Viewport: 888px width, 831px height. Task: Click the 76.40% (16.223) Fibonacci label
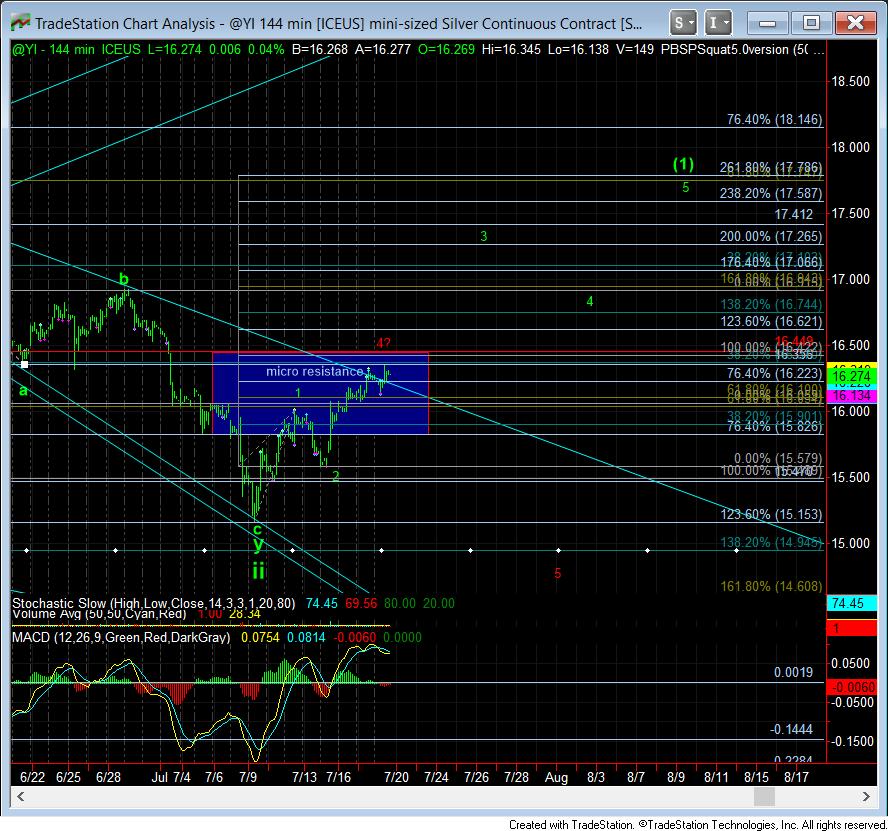774,373
